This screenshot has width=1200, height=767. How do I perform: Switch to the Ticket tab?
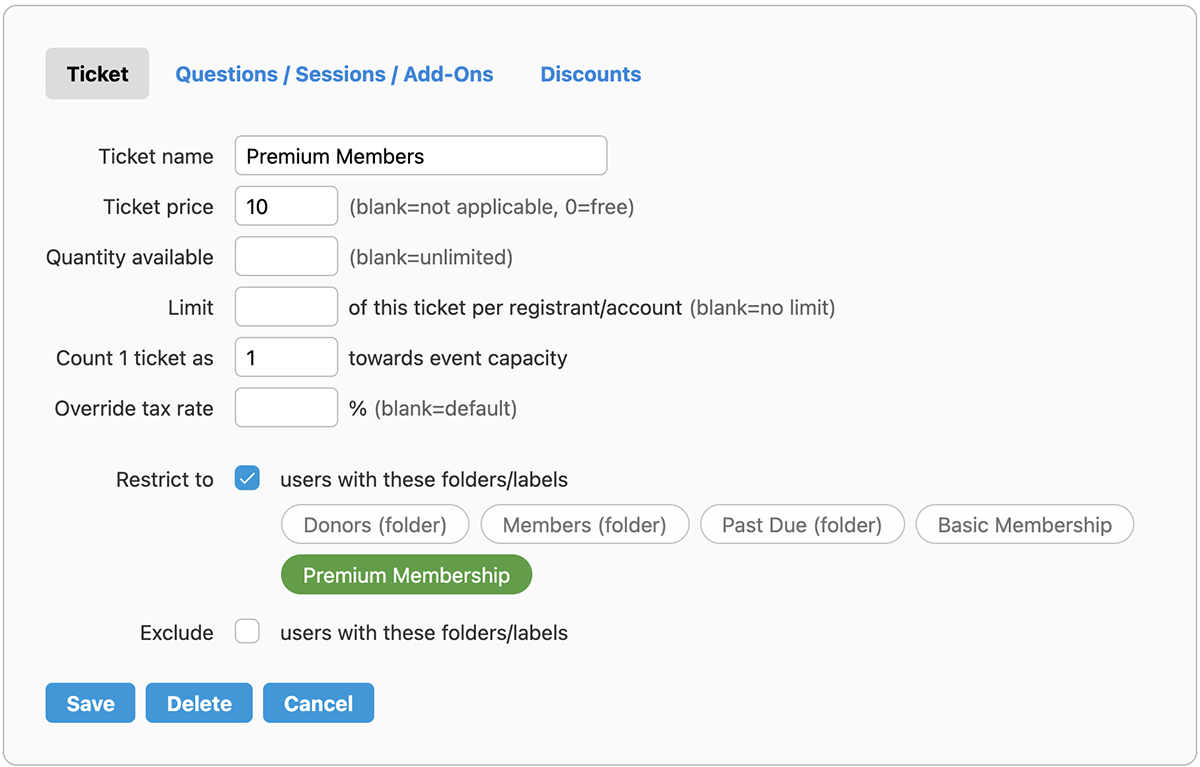97,74
